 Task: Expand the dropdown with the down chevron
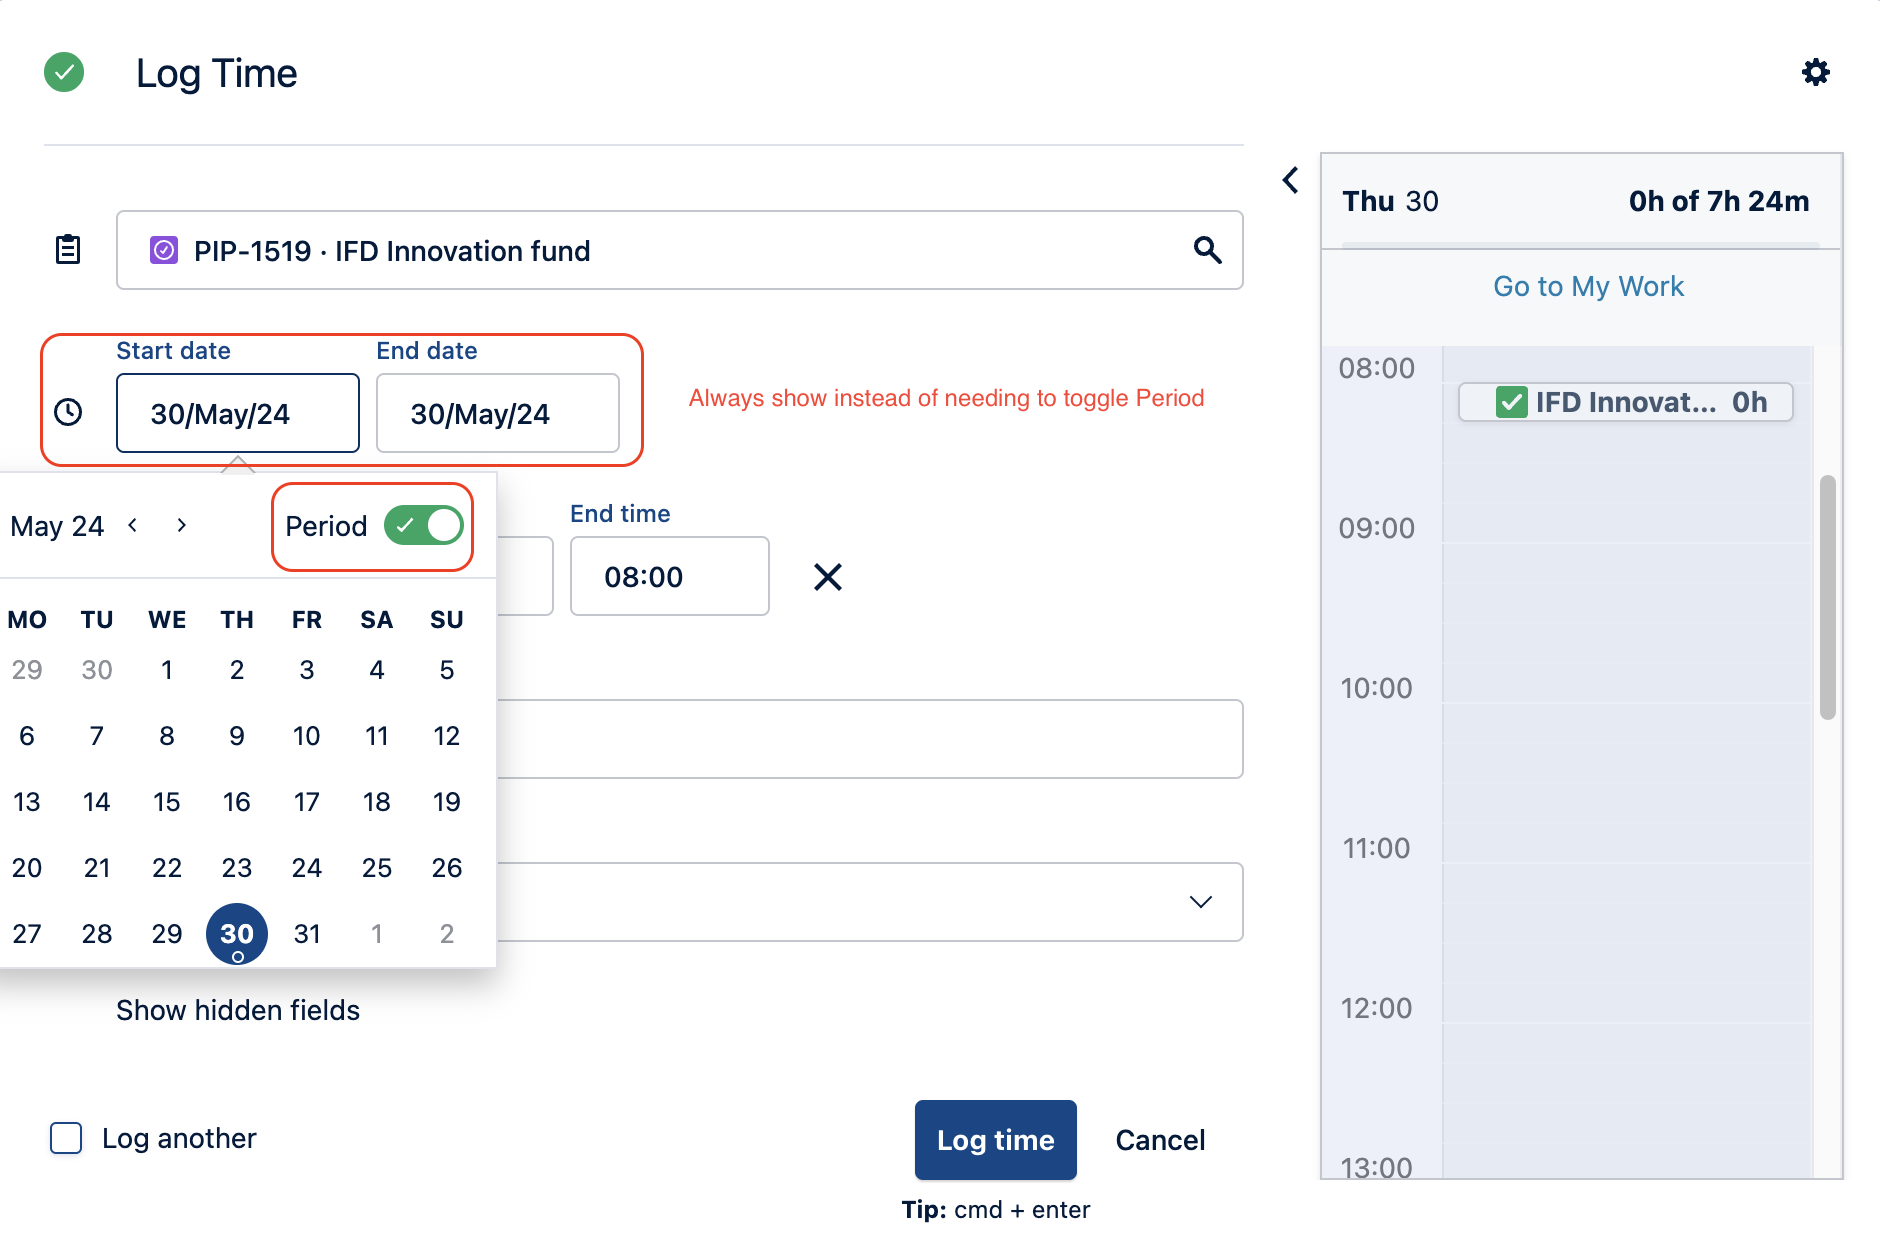(x=1200, y=902)
